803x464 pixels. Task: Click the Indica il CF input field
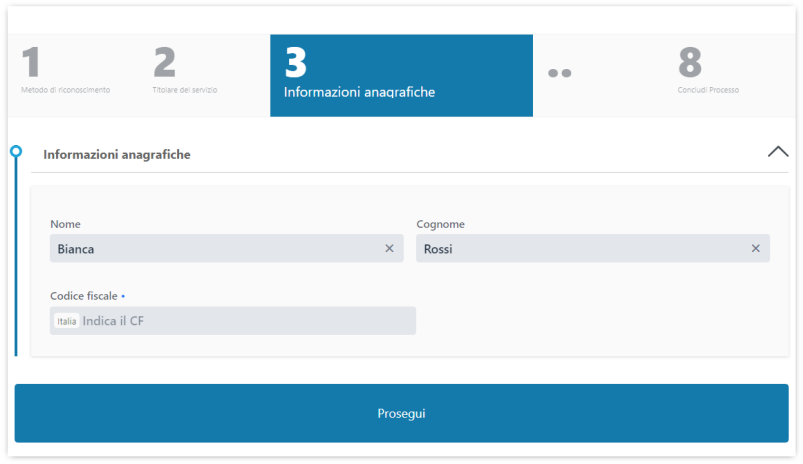(x=245, y=321)
